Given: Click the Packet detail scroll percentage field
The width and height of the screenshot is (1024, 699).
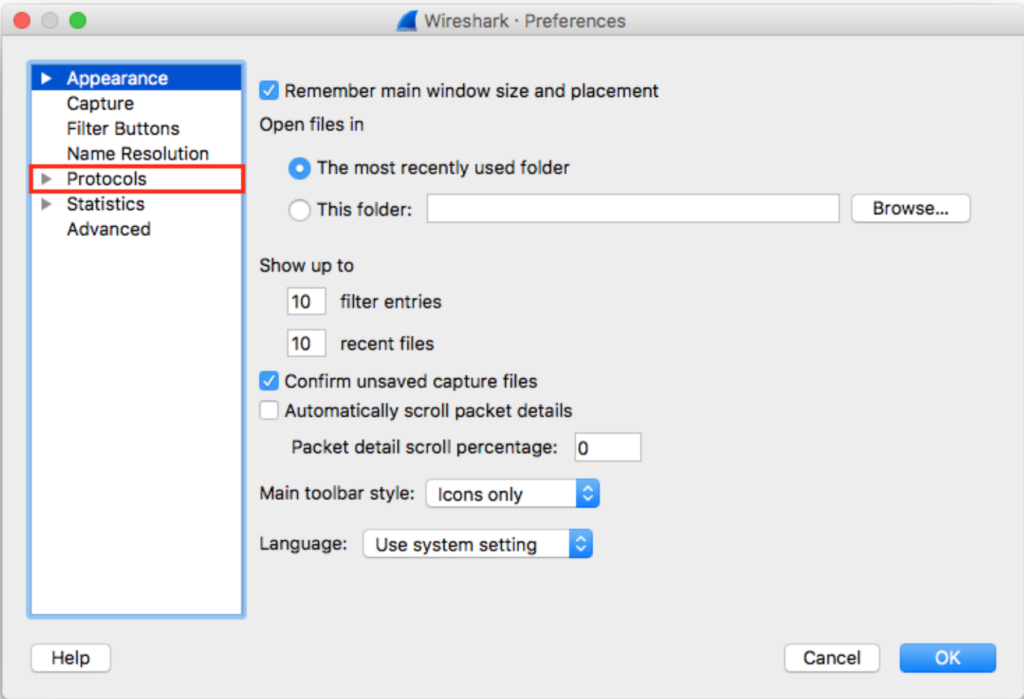Looking at the screenshot, I should 607,447.
